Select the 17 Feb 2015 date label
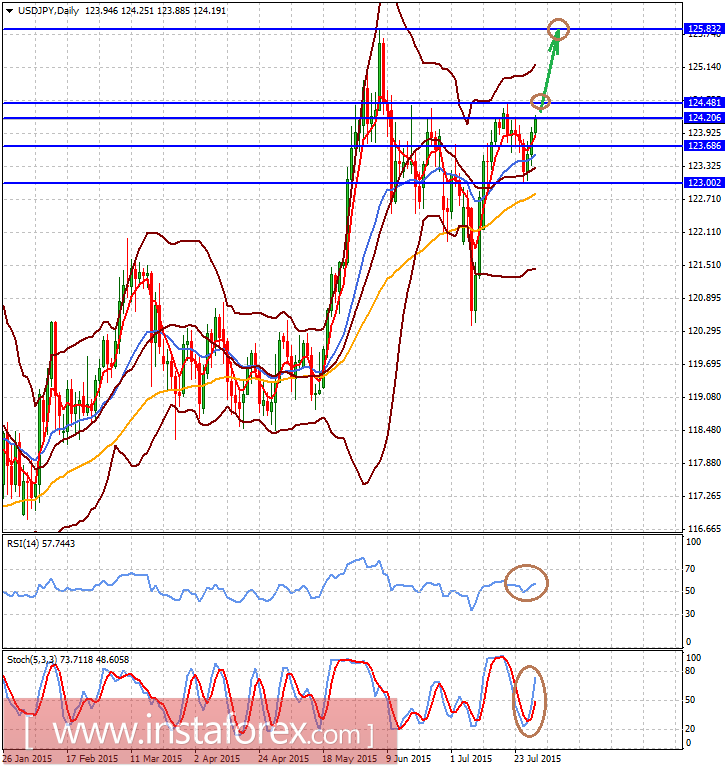Image resolution: width=725 pixels, height=767 pixels. pos(92,758)
